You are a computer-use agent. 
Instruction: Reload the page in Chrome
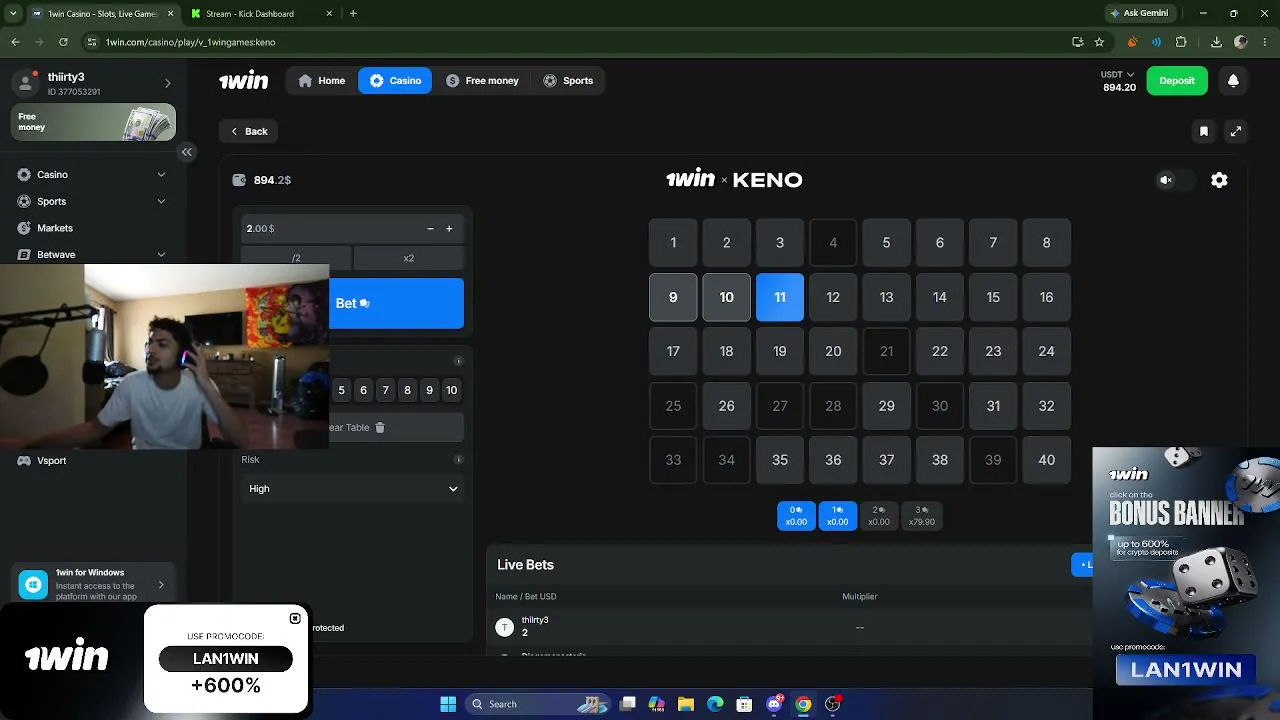(63, 42)
